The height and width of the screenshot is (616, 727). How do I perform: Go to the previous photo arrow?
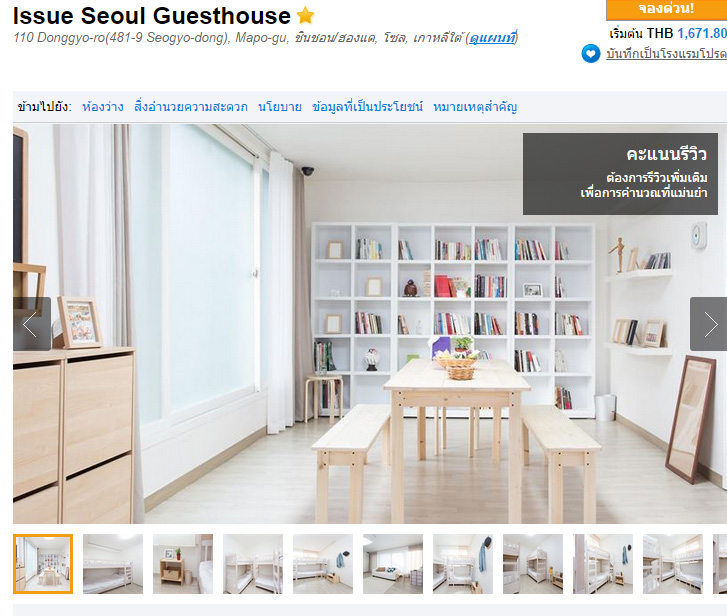pyautogui.click(x=32, y=324)
